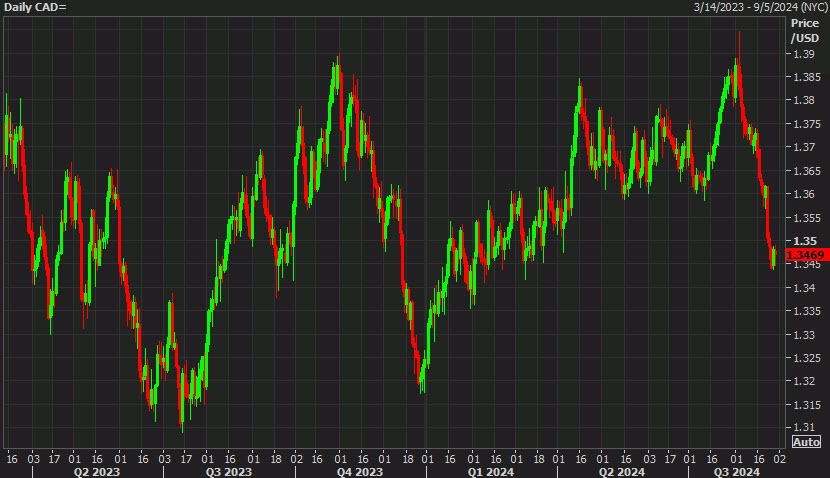830x478 pixels.
Task: Click the bold 1.35 price axis label
Action: (804, 241)
